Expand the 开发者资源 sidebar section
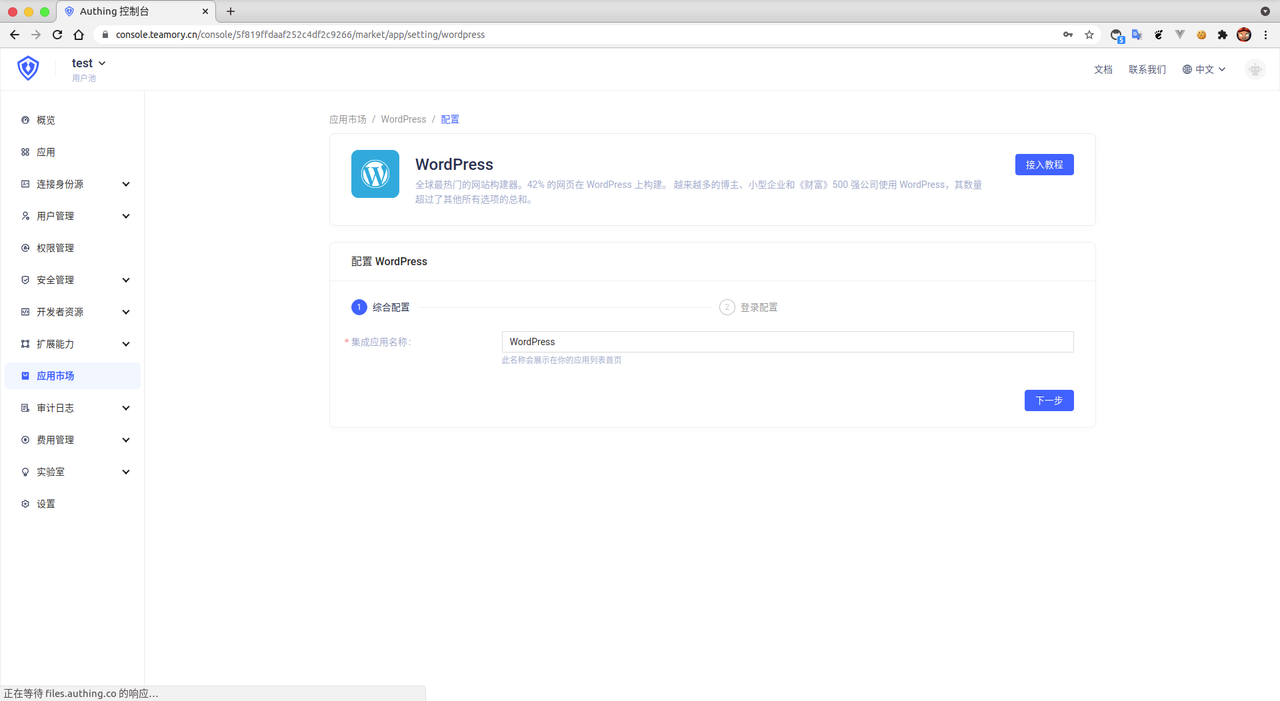 (x=72, y=312)
